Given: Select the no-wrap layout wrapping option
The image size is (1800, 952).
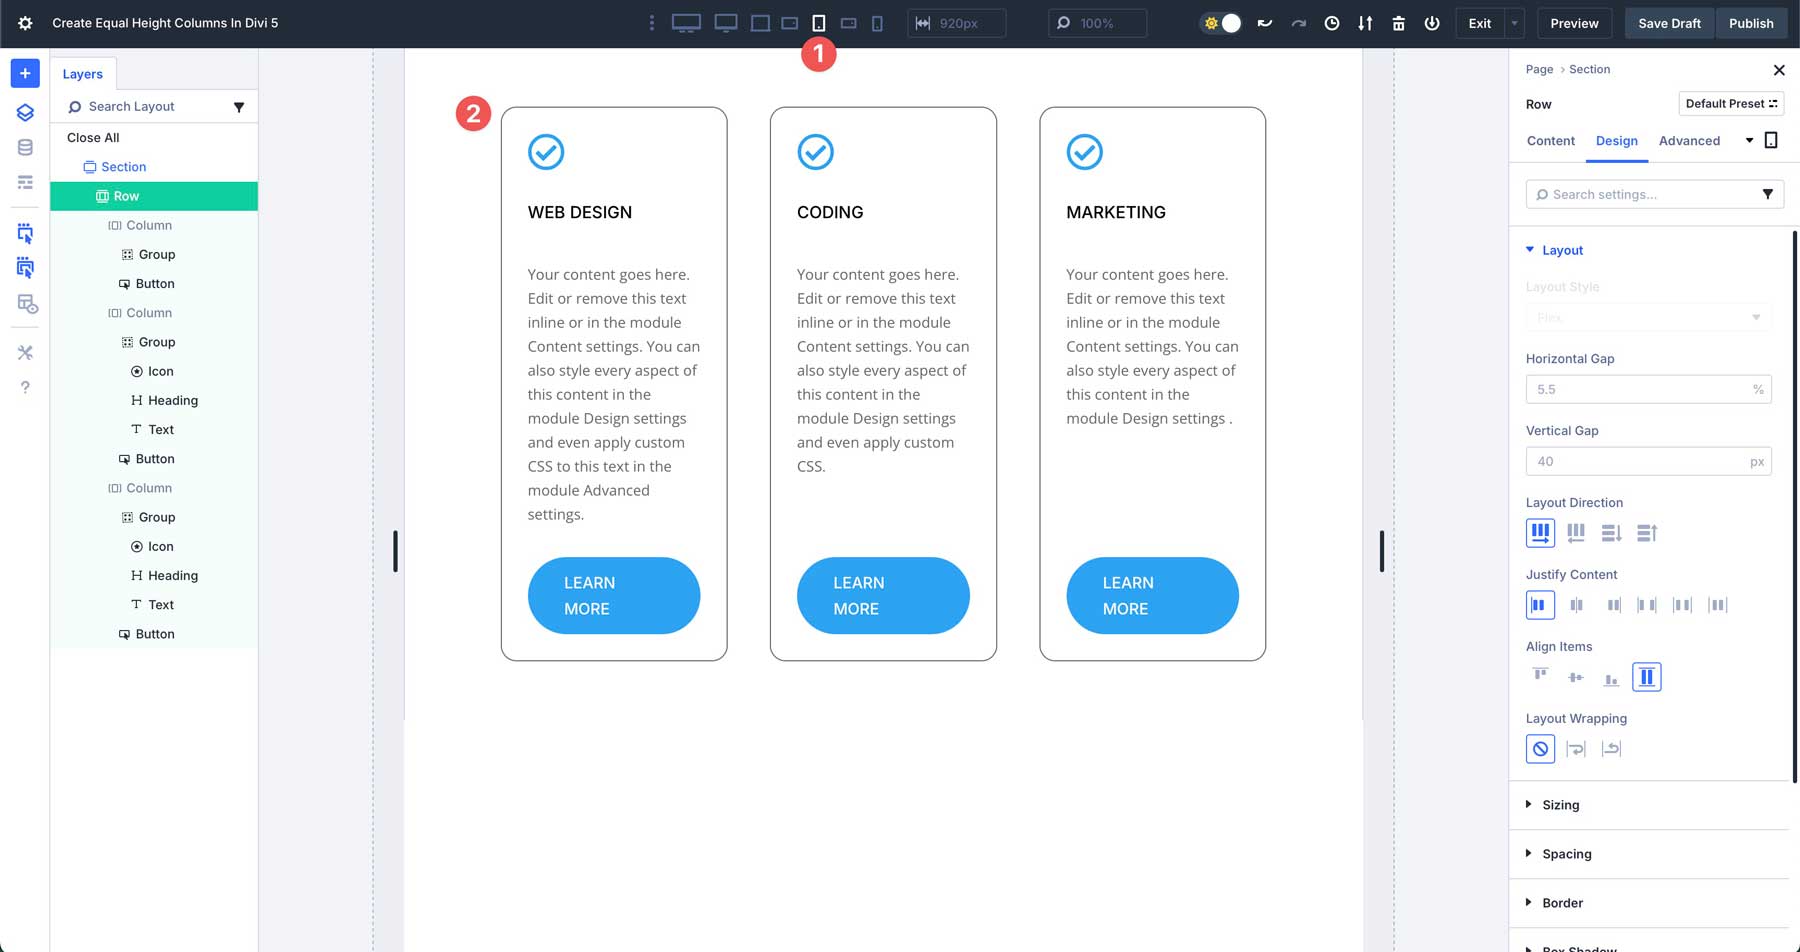Looking at the screenshot, I should (1540, 749).
